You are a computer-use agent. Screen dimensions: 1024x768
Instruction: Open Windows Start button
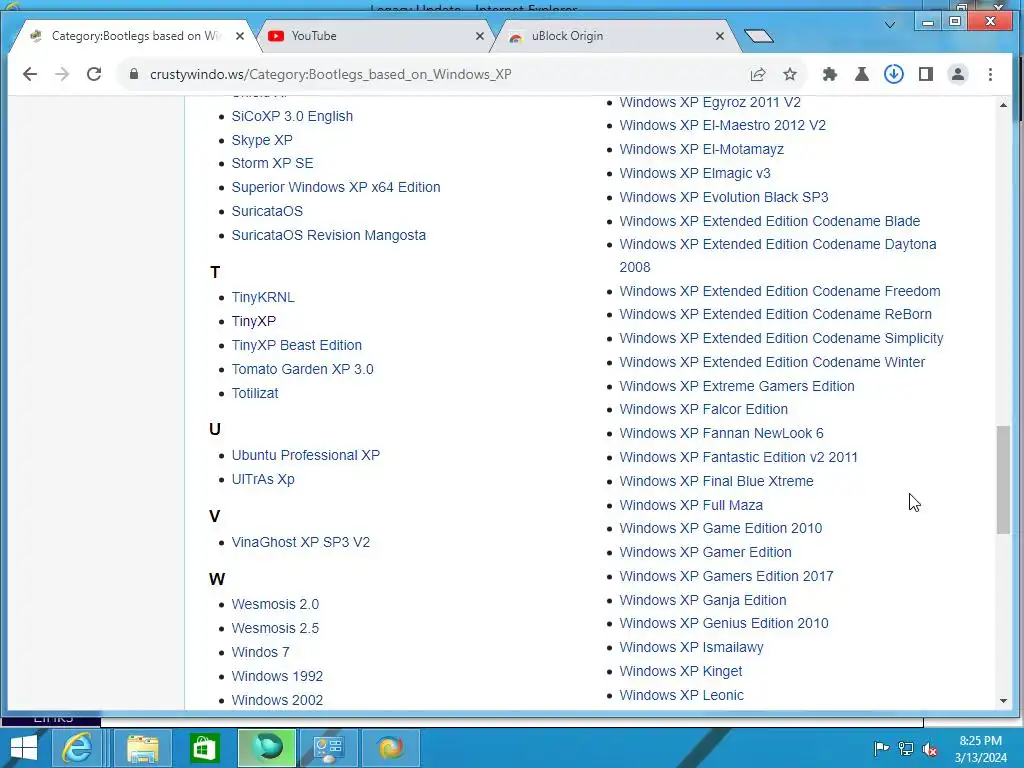(24, 748)
